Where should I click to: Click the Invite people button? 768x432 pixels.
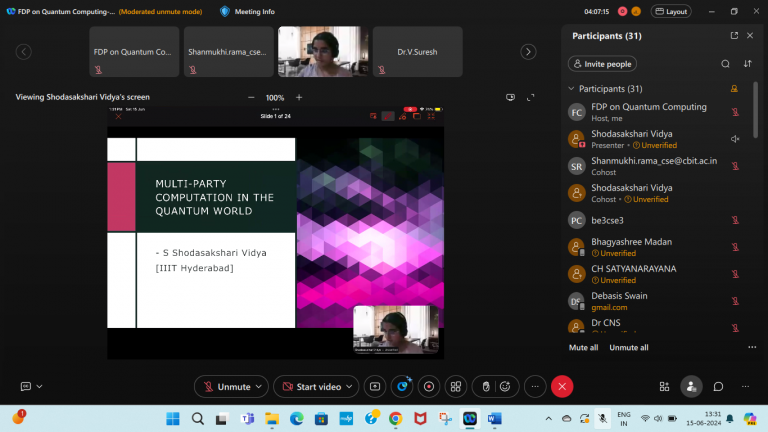click(x=602, y=64)
